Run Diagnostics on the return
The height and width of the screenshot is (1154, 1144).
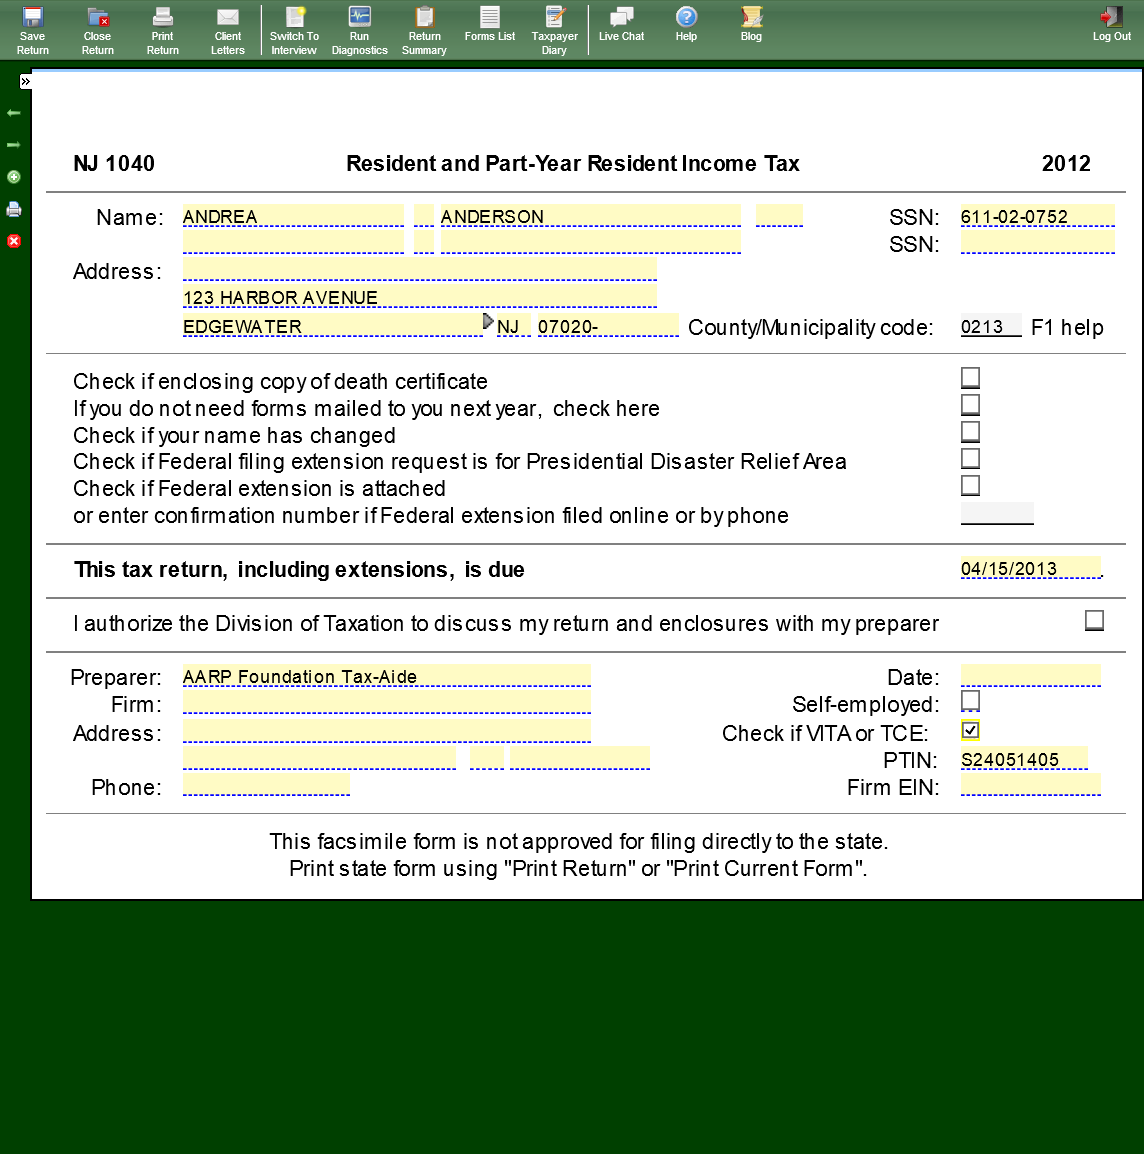(x=359, y=30)
